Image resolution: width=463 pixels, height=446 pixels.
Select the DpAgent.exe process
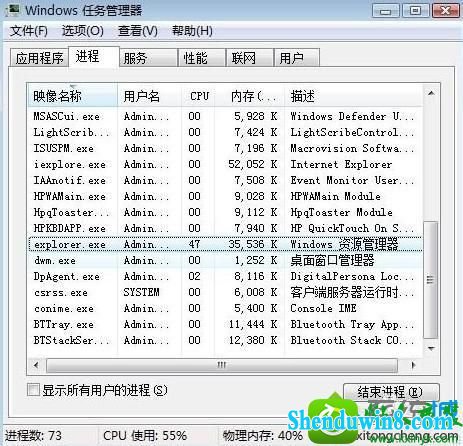pos(225,276)
